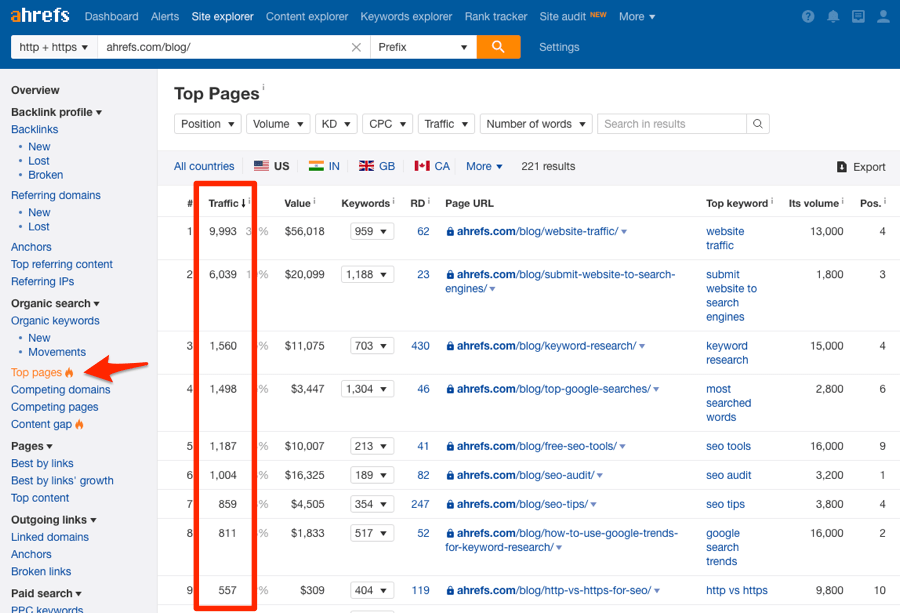Click the flame icon beside Content gap
This screenshot has width=900, height=613.
(x=79, y=424)
